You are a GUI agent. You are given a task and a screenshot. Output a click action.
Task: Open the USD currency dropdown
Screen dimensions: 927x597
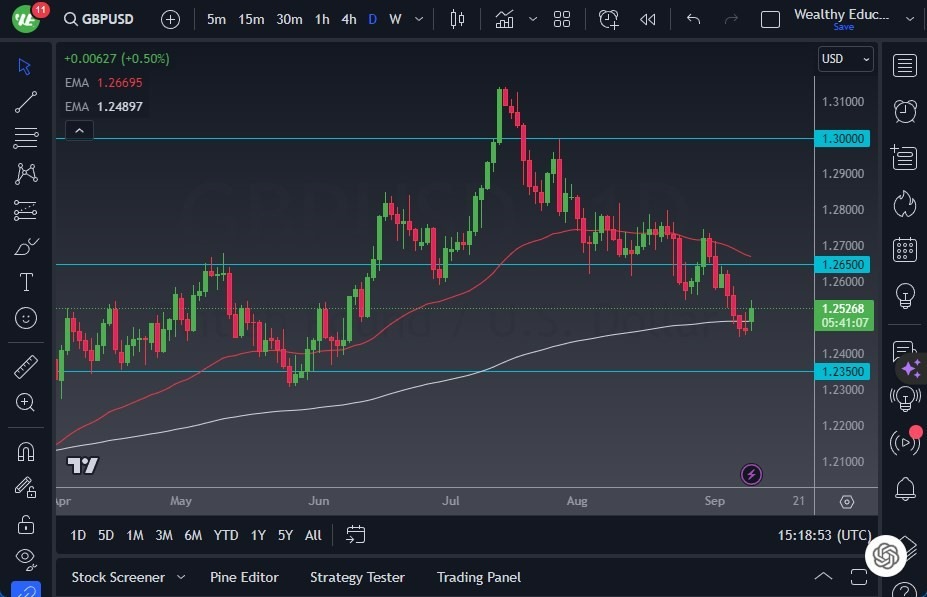coord(845,58)
